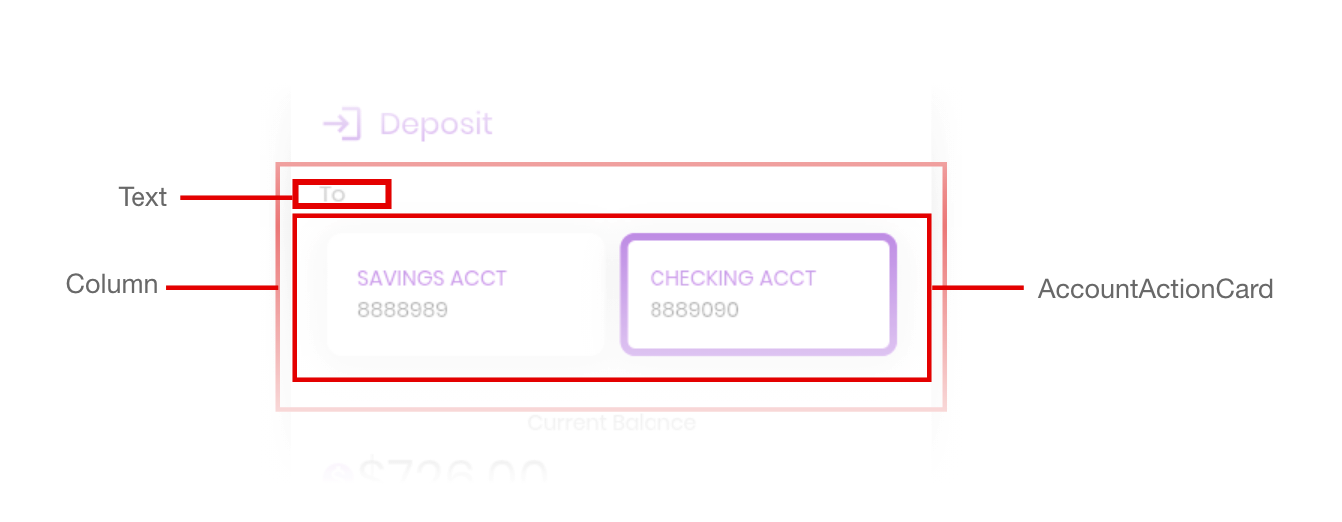Click the "Text" annotation label
The height and width of the screenshot is (522, 1342).
tap(143, 197)
